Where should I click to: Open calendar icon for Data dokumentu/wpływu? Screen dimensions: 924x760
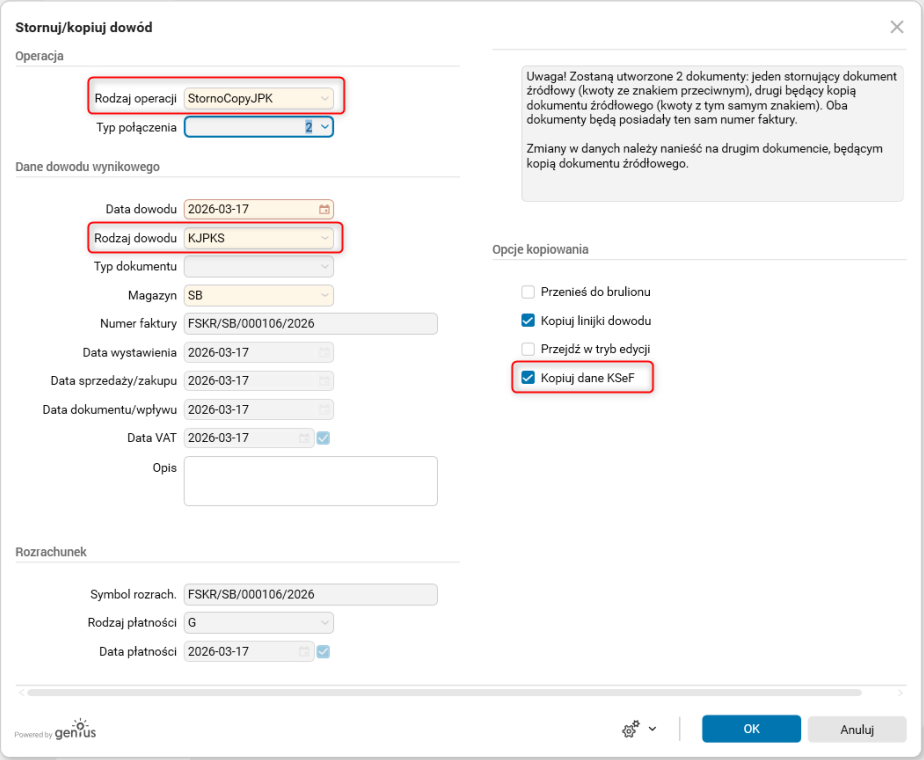[x=324, y=410]
